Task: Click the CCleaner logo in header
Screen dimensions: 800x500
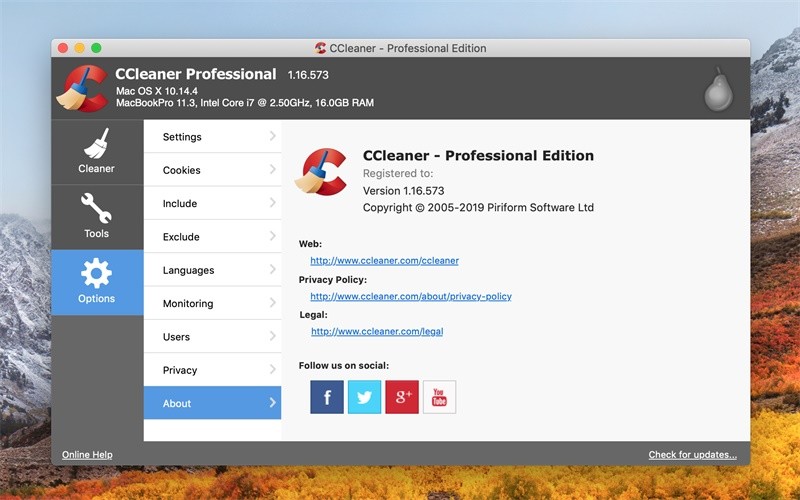Action: click(82, 88)
